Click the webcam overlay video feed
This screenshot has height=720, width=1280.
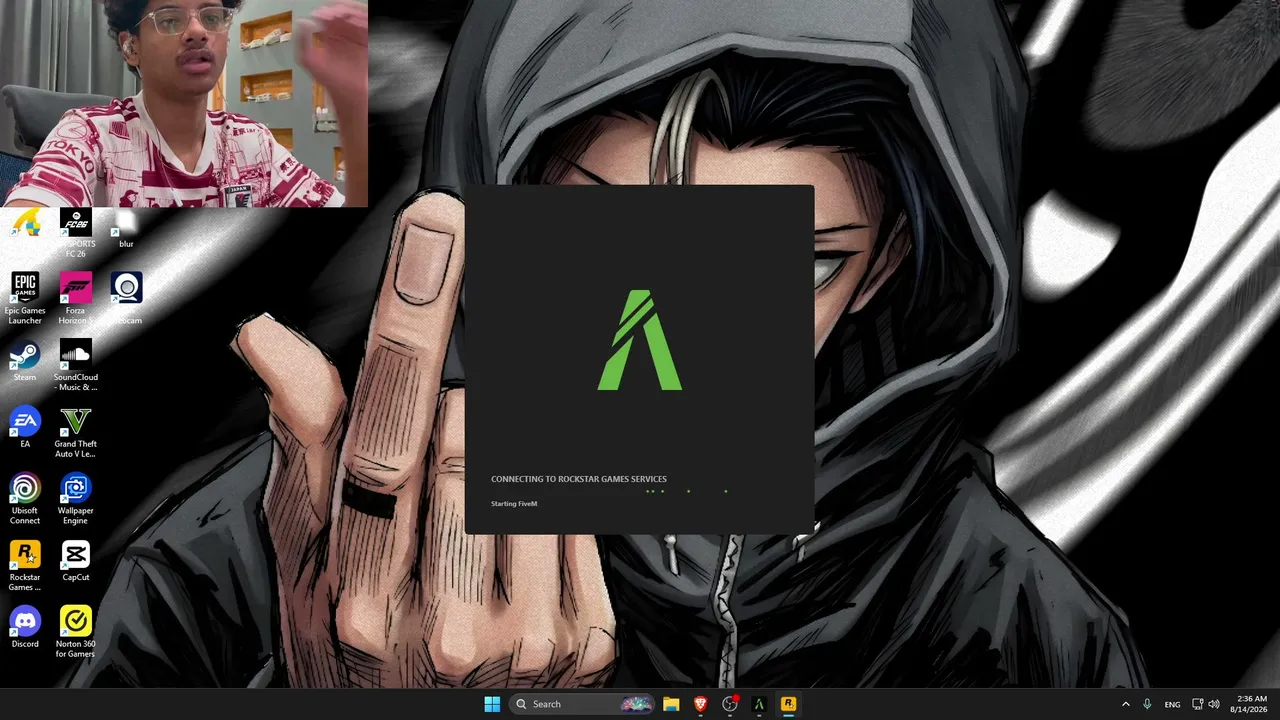[184, 103]
